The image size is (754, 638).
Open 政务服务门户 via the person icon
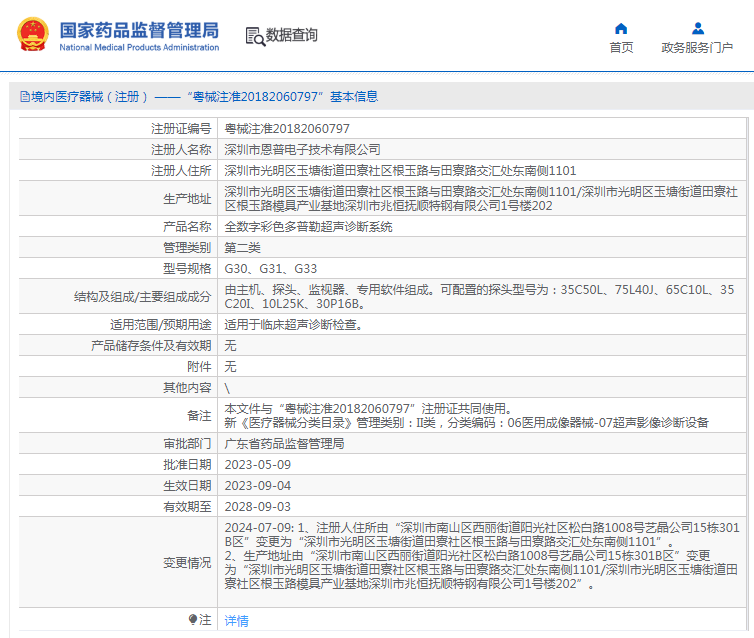tap(698, 29)
